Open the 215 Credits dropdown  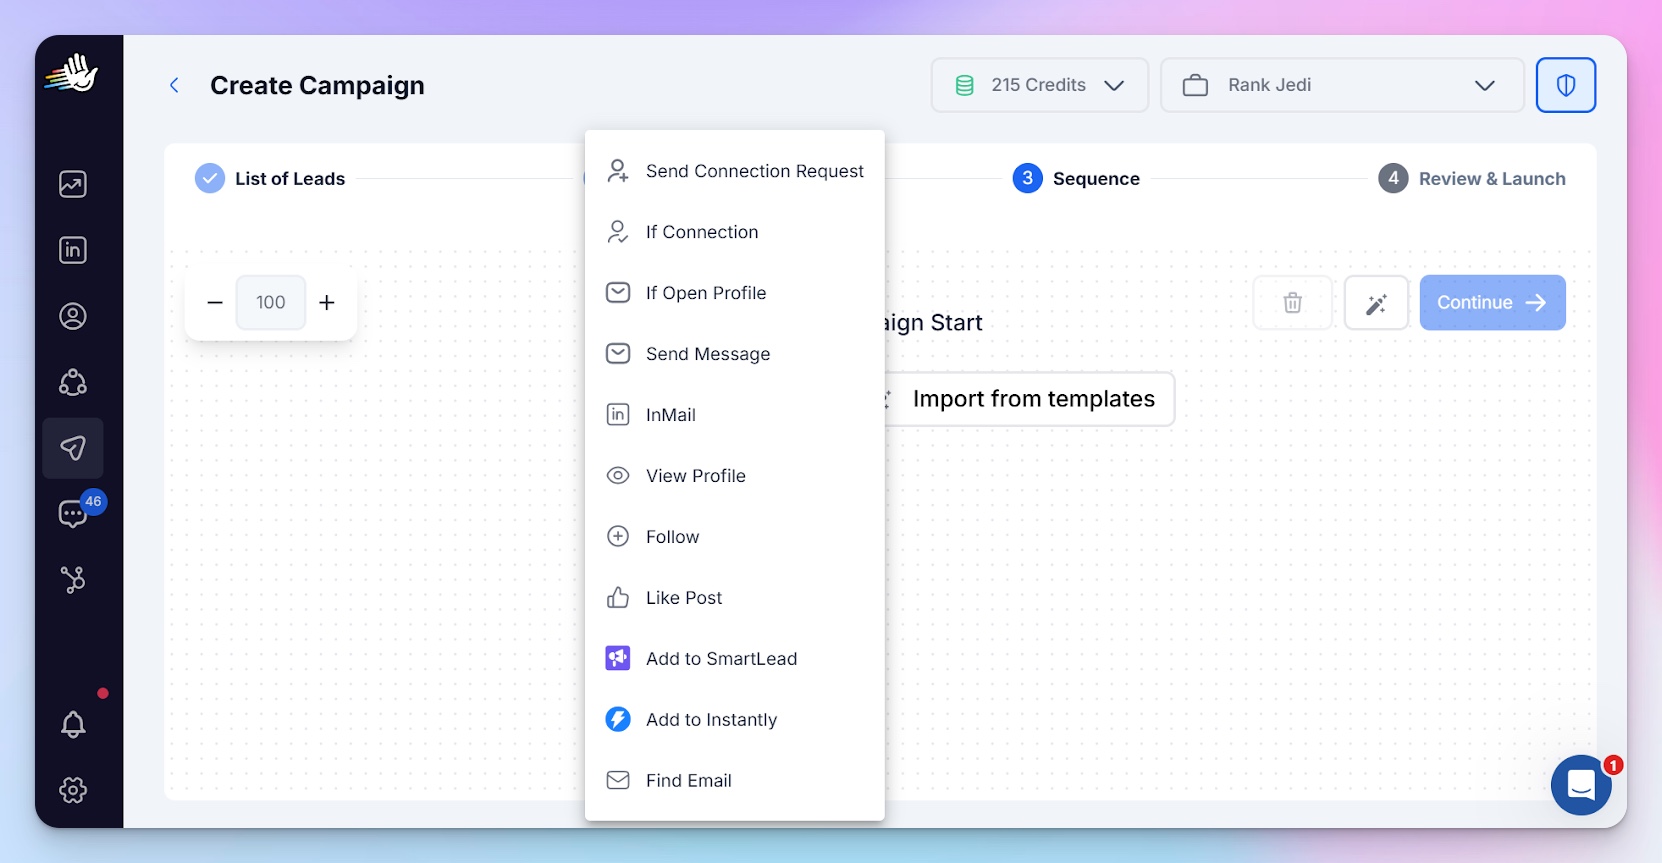1040,85
